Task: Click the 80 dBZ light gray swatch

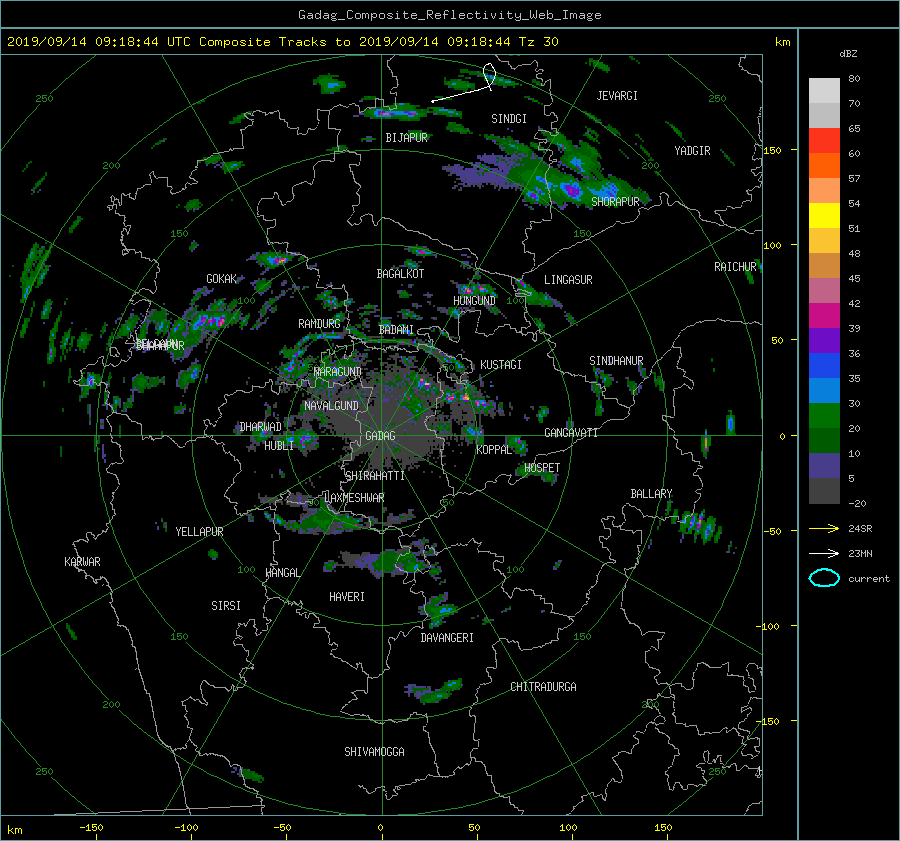Action: click(824, 91)
